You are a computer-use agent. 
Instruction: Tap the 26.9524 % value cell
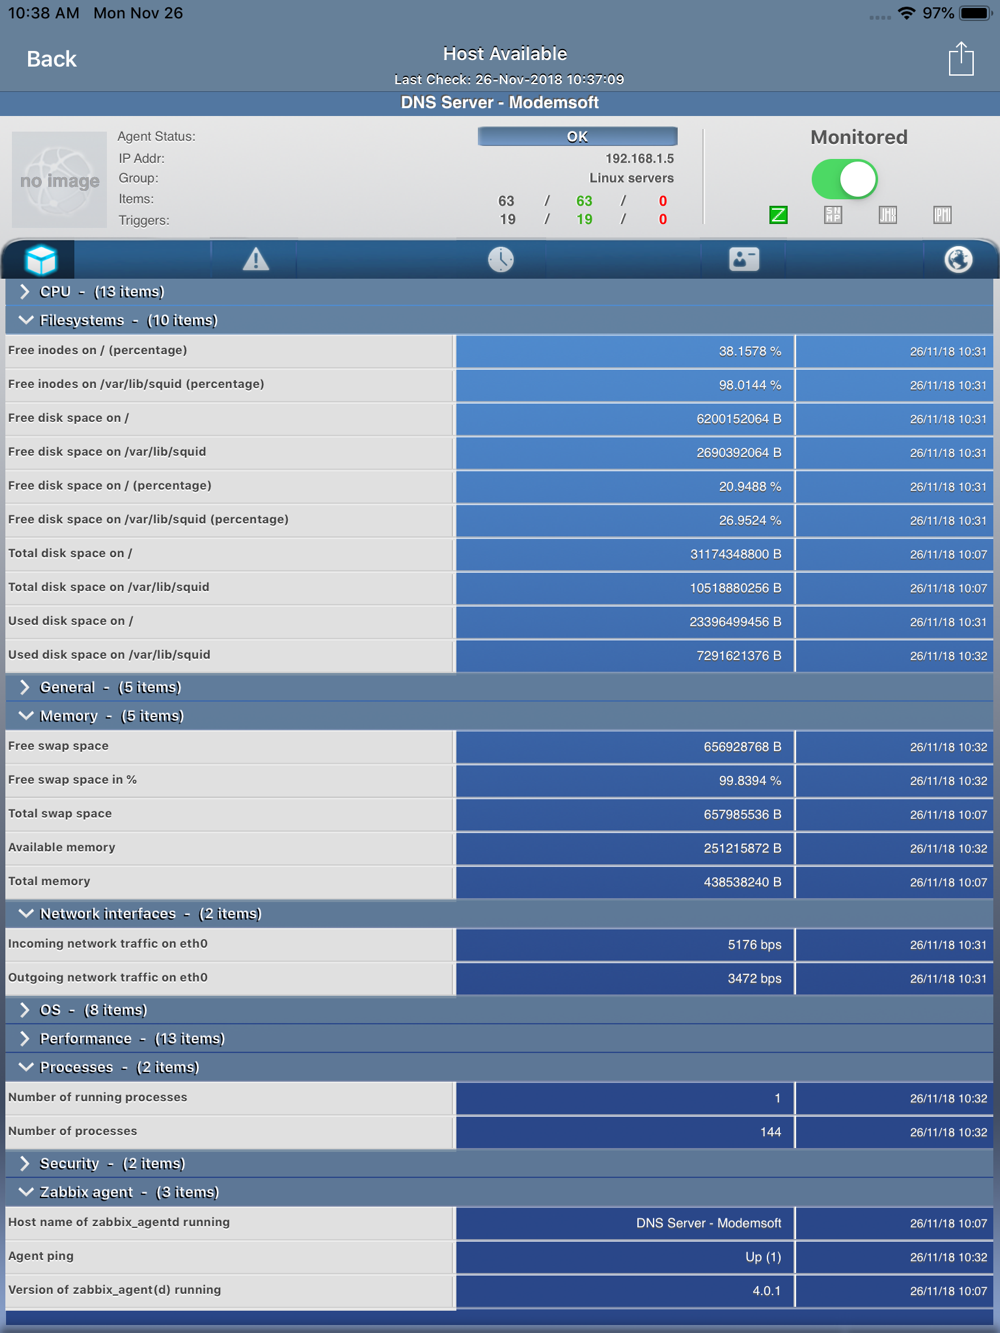625,520
